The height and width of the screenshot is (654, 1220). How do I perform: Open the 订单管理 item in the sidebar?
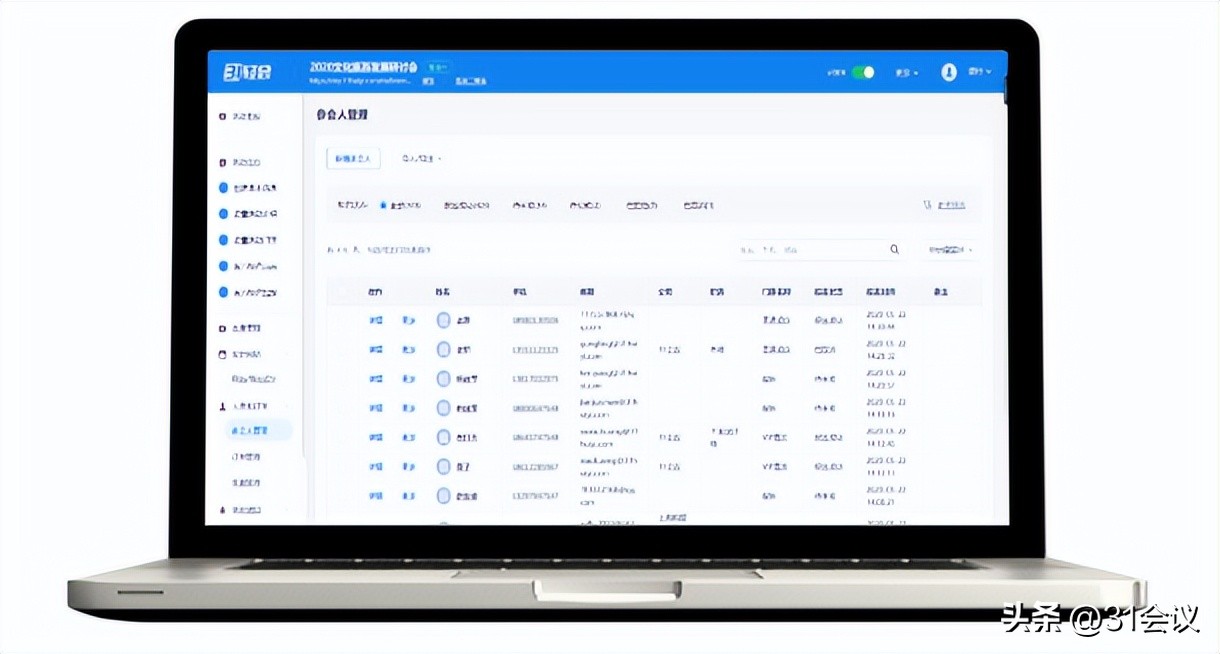click(x=254, y=456)
